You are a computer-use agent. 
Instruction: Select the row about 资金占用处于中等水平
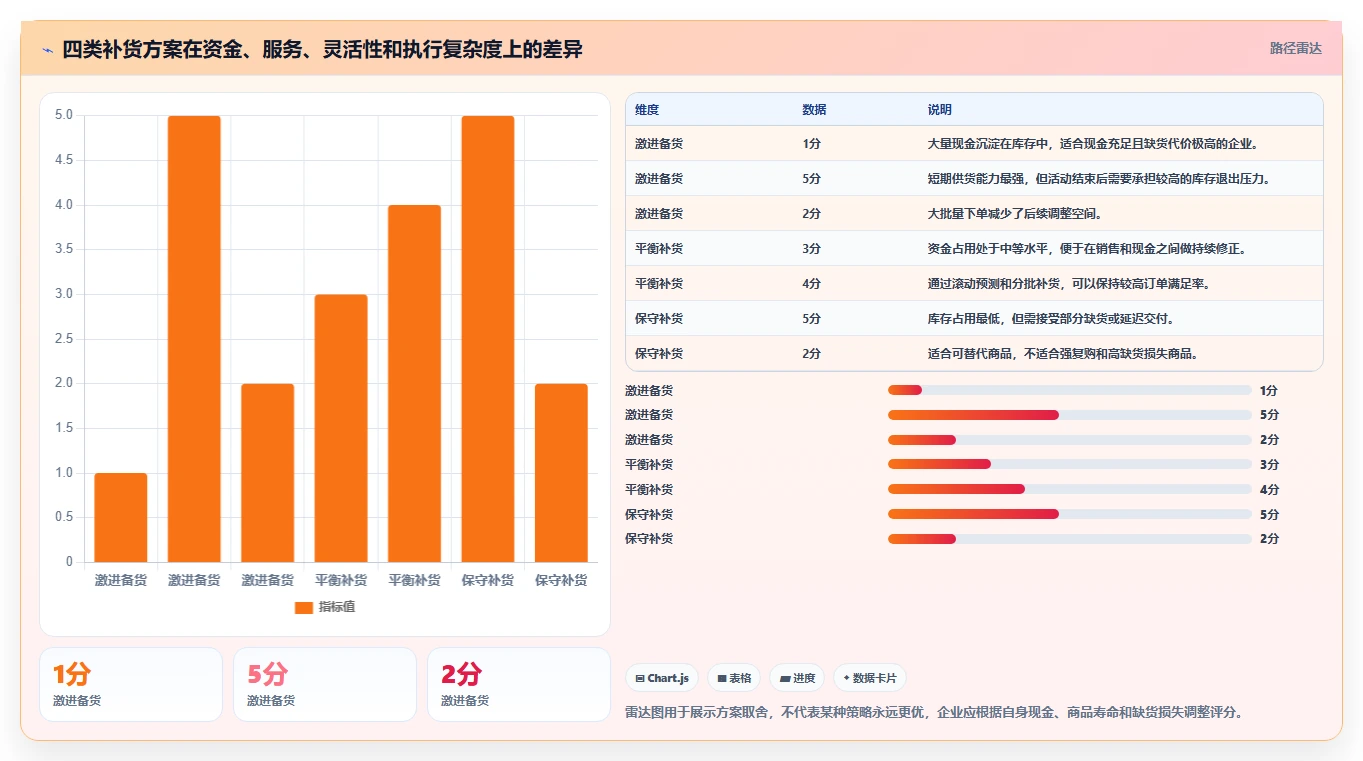(x=974, y=249)
